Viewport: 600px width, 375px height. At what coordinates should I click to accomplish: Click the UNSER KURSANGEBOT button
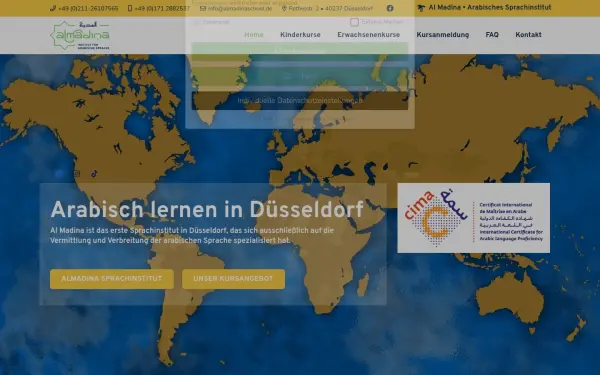[233, 279]
